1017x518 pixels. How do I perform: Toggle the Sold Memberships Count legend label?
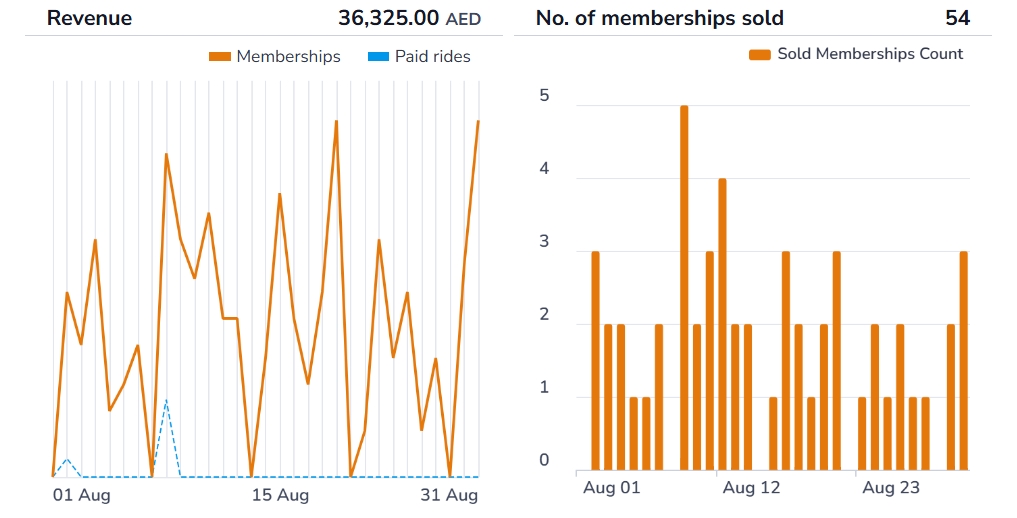coord(870,54)
